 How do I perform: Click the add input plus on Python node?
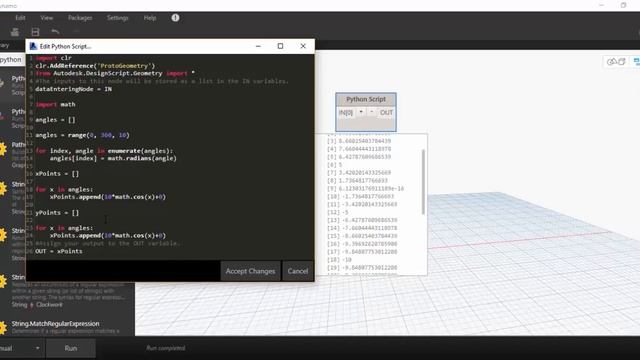click(361, 112)
